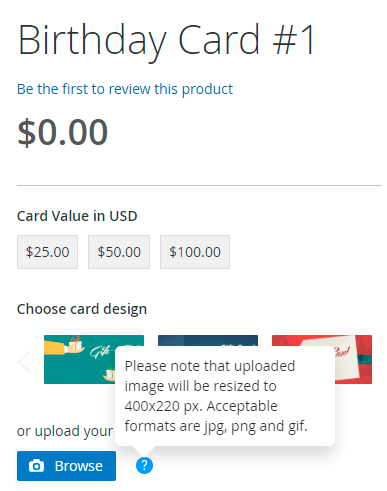Open the 'Be the first to review this product' link
The image size is (387, 491).
coord(125,89)
